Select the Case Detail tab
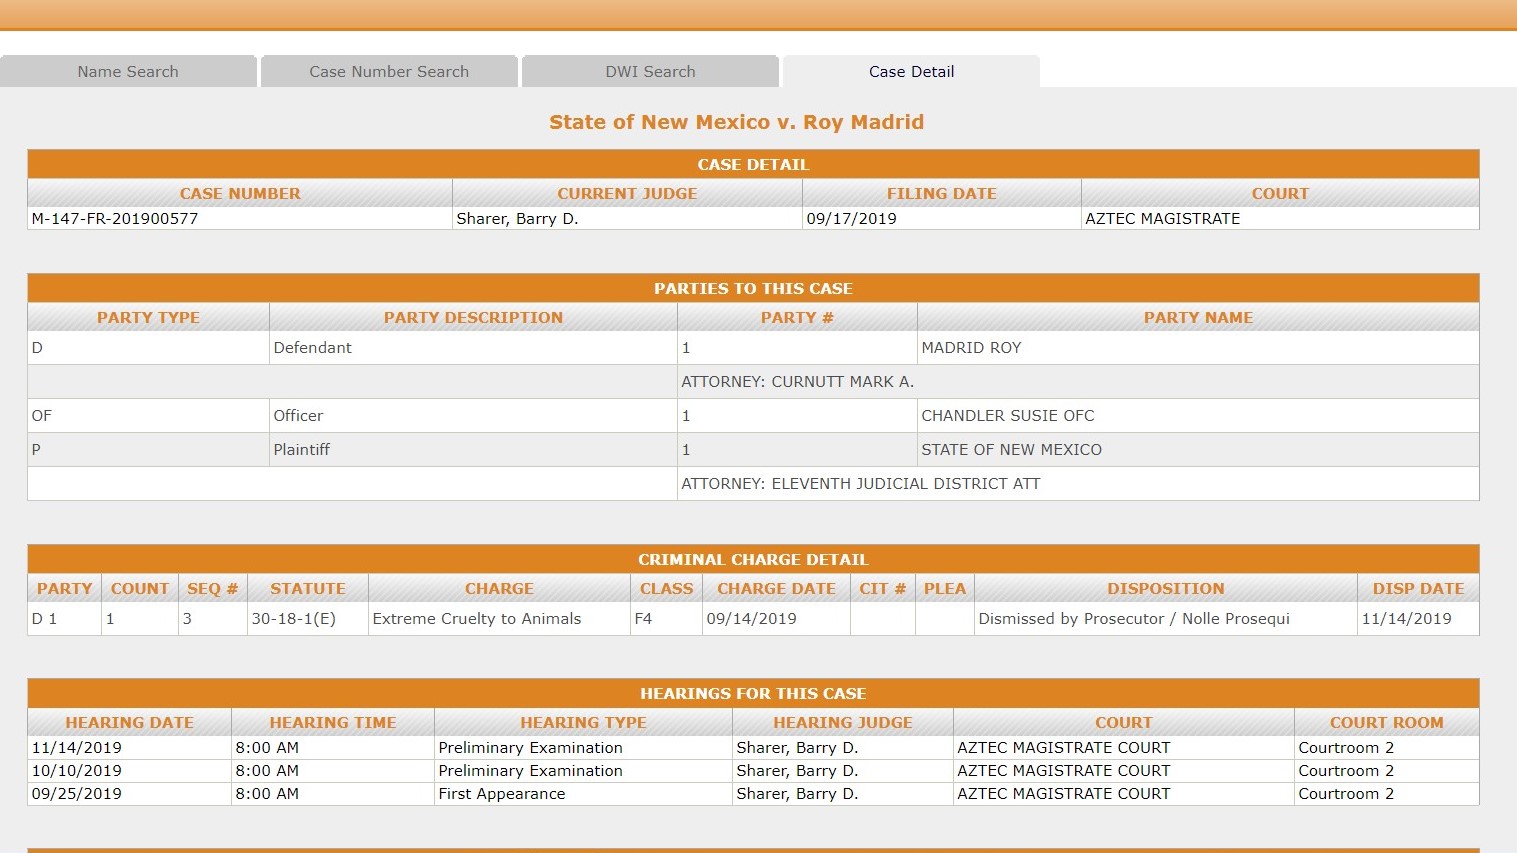Screen dimensions: 1517x853 point(911,72)
